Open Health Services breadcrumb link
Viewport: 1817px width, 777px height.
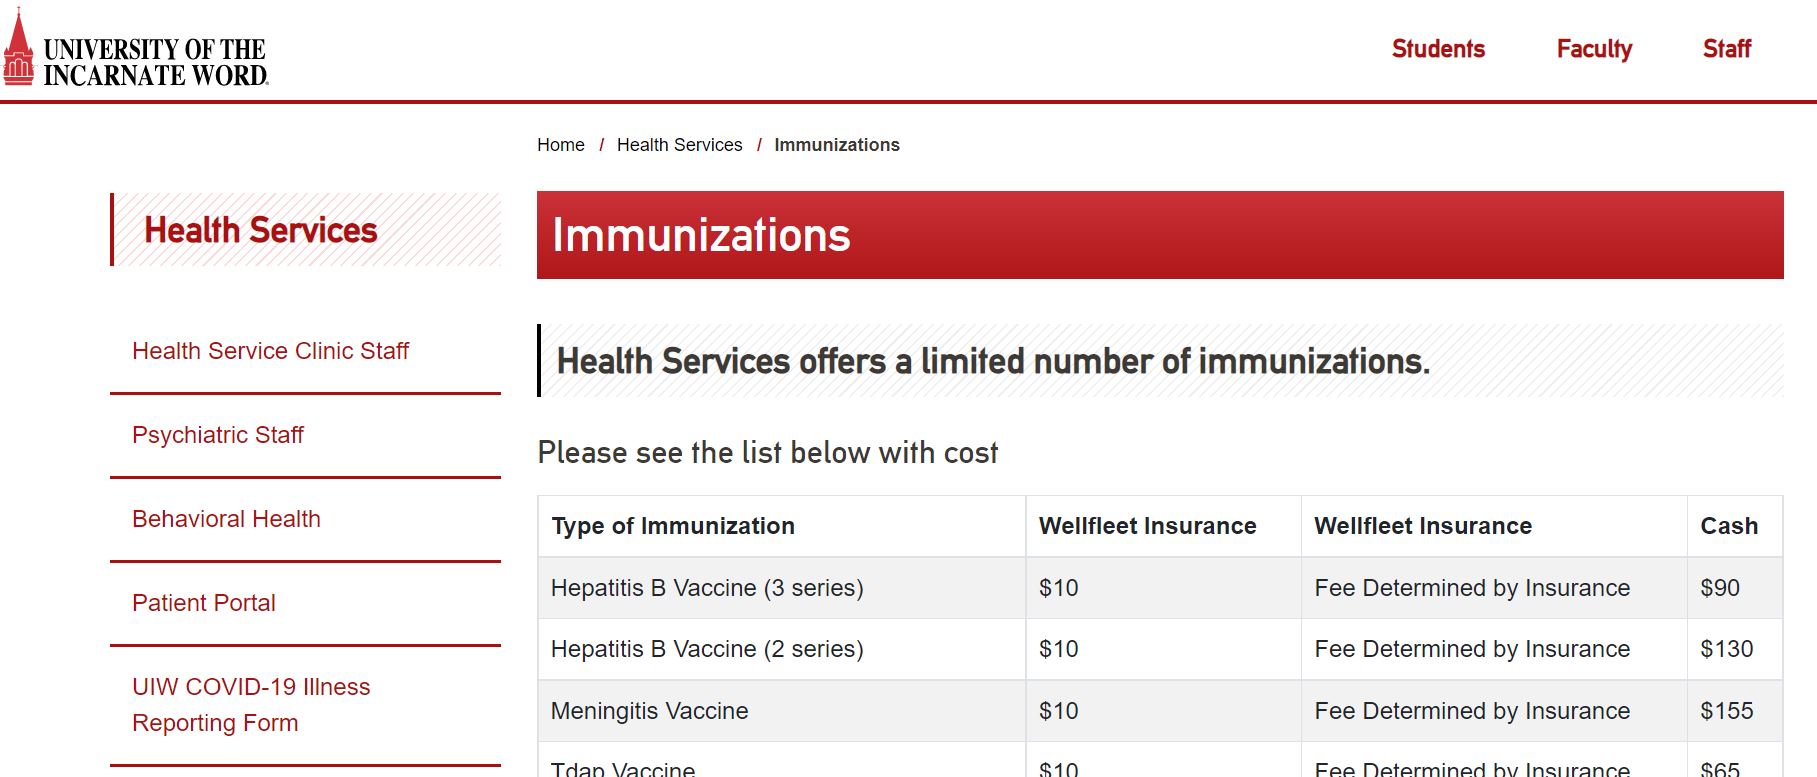[680, 145]
